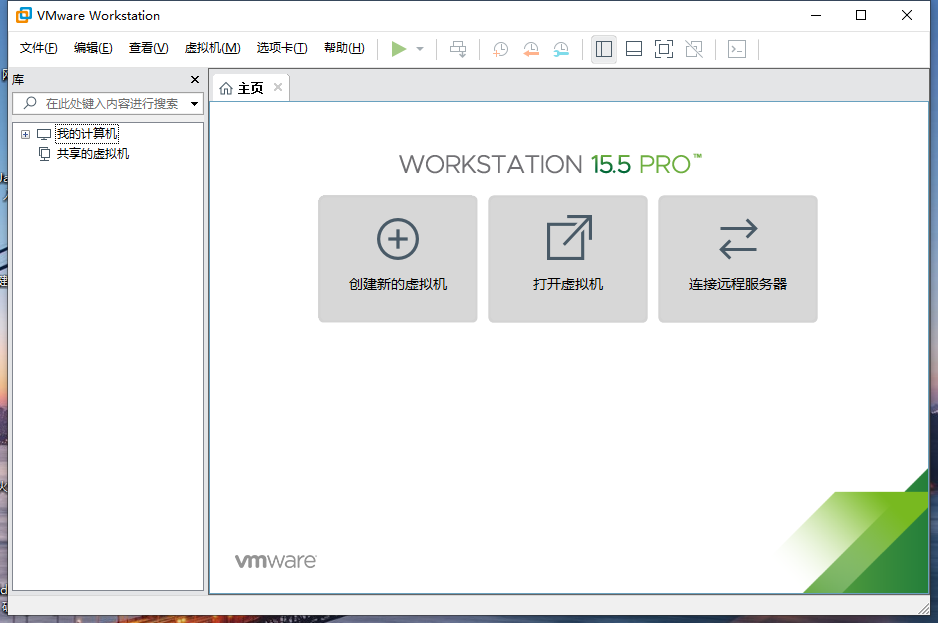The height and width of the screenshot is (623, 938).
Task: Click the full screen mode icon
Action: tap(663, 49)
